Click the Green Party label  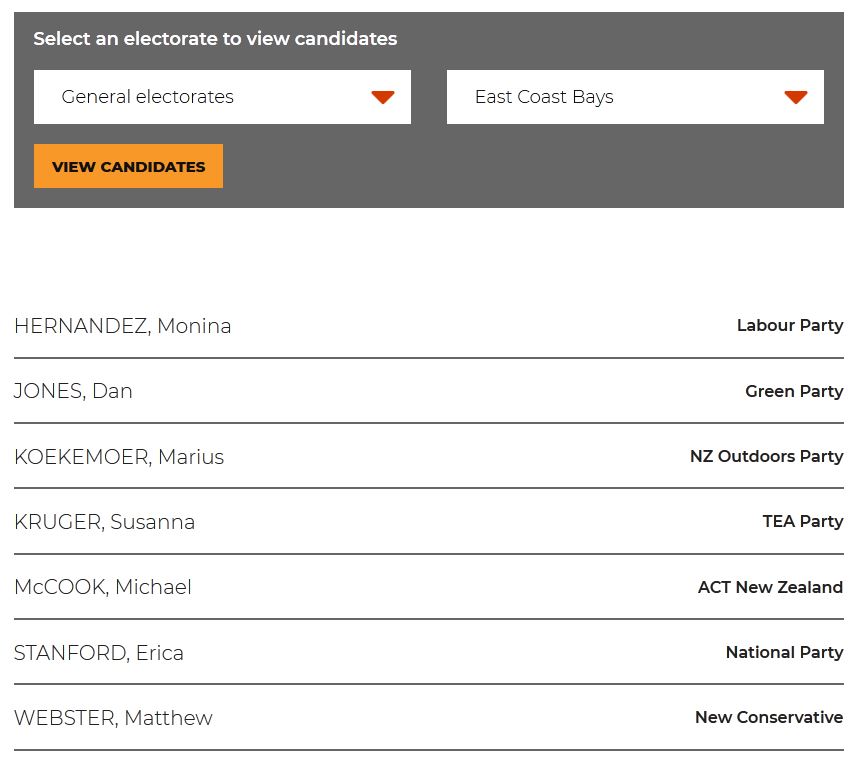pyautogui.click(x=793, y=391)
